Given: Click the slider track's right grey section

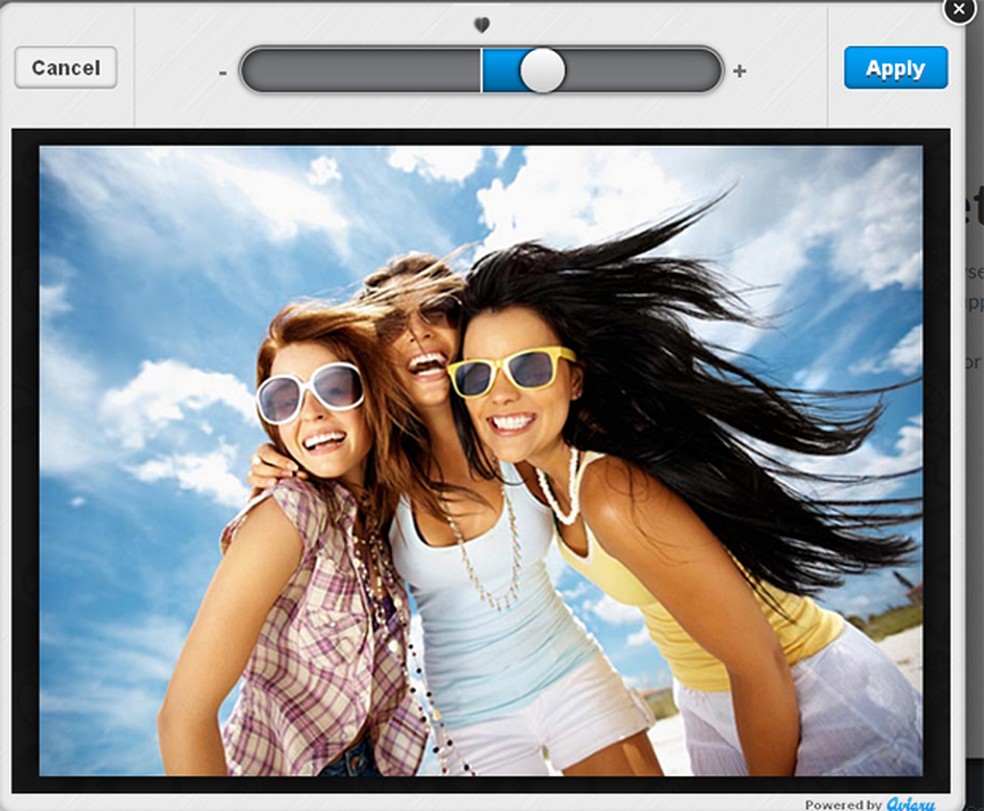Looking at the screenshot, I should [643, 70].
